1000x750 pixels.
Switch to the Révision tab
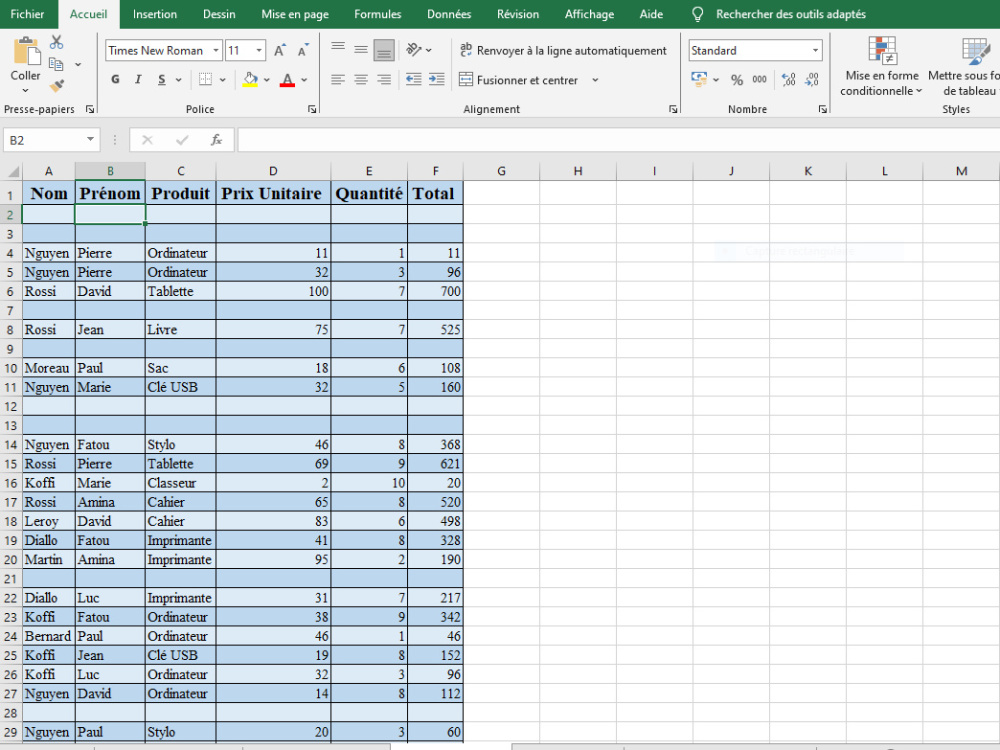[x=518, y=14]
